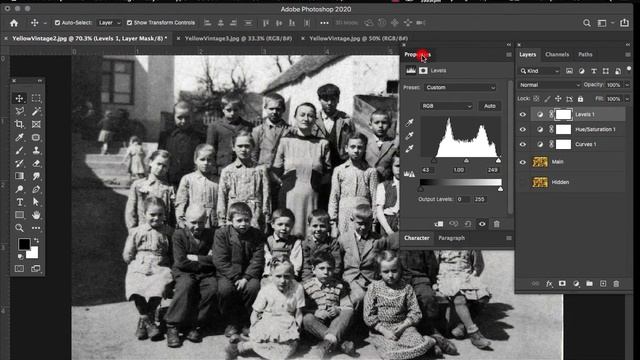Reset Levels adjustment to defaults icon
The height and width of the screenshot is (360, 640).
point(468,224)
